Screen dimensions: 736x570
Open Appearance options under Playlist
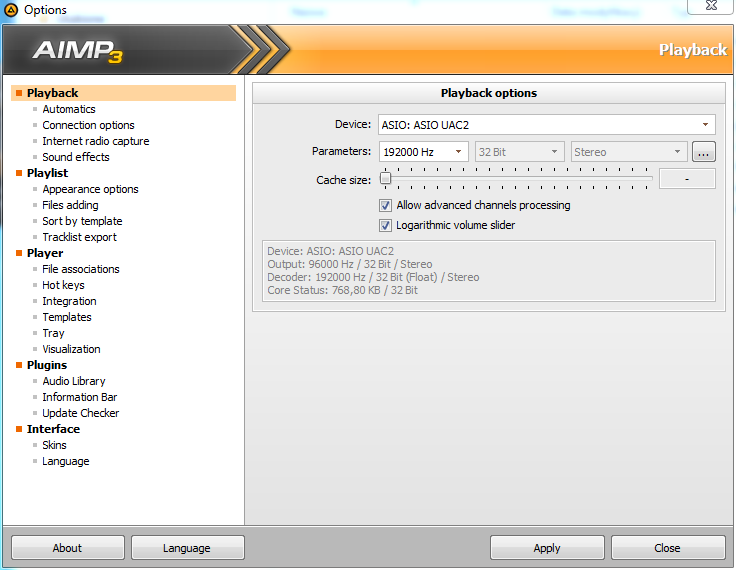point(90,189)
